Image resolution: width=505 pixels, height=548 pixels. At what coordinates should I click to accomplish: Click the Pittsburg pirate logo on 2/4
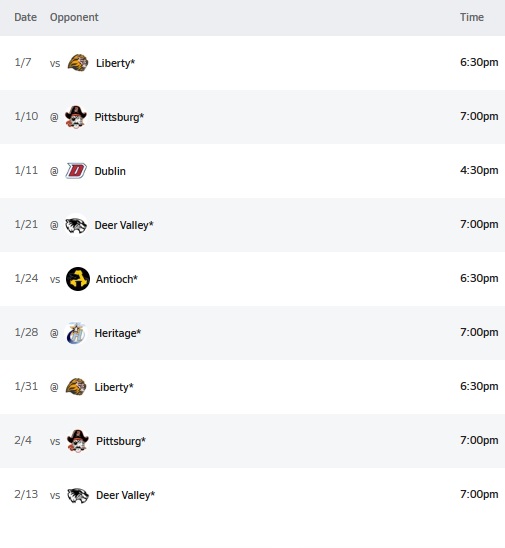coord(78,441)
